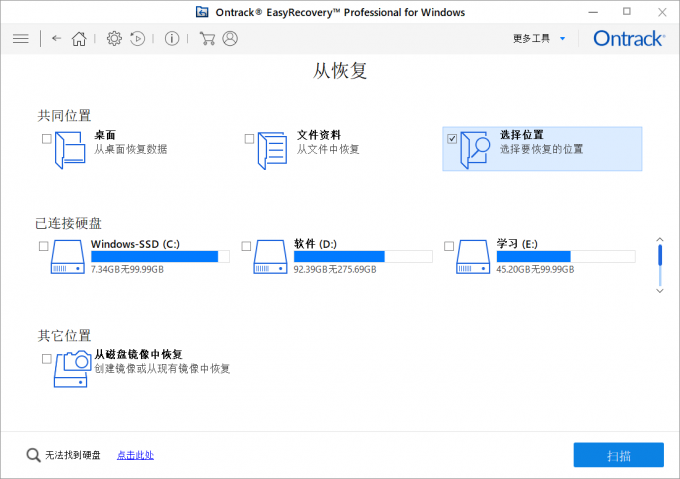Click the 学习 (E:) drive icon

[473, 257]
